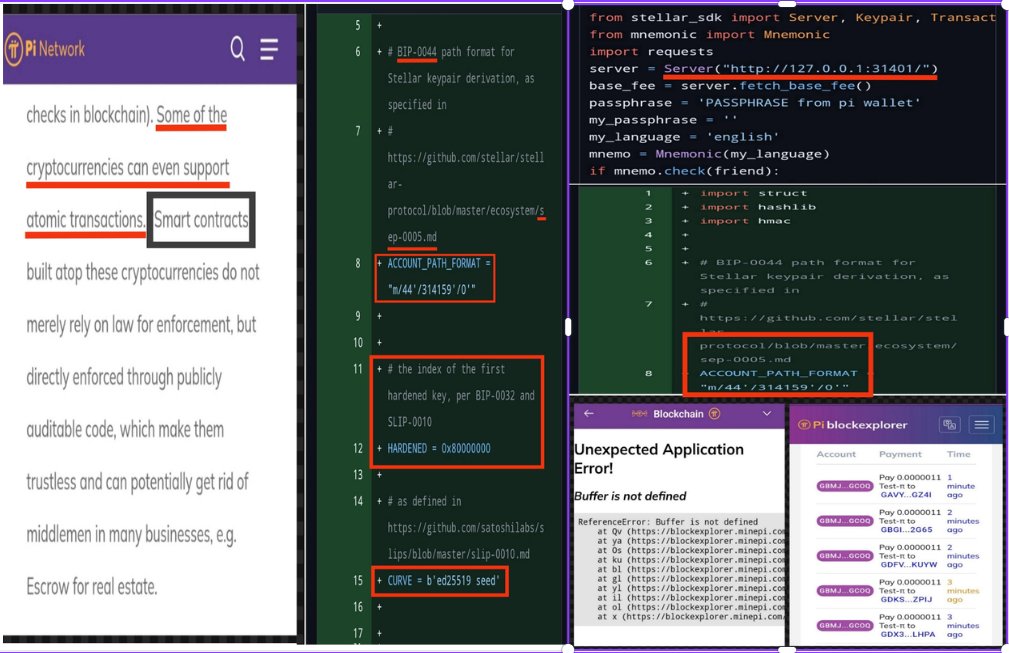Click the 'at Qv' stack trace line
This screenshot has height=653, width=1009.
(691, 531)
